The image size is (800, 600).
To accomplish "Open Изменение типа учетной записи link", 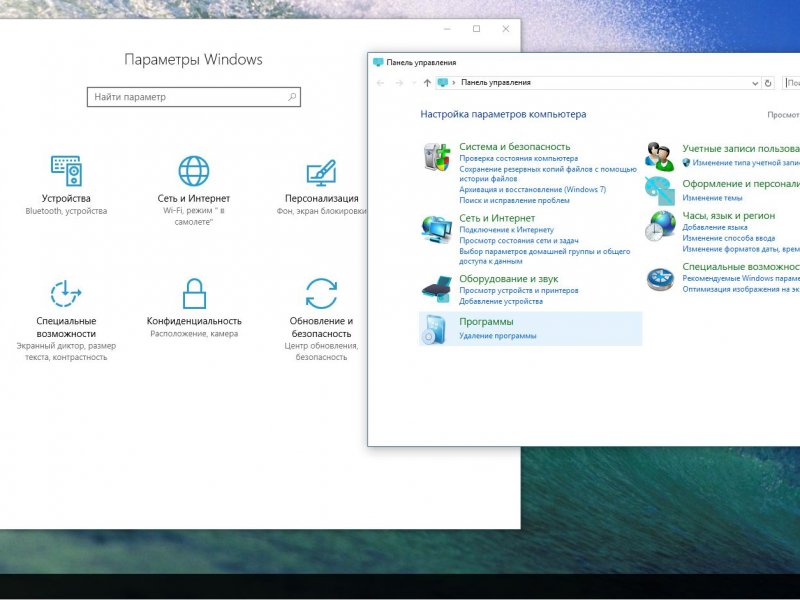I will click(746, 163).
